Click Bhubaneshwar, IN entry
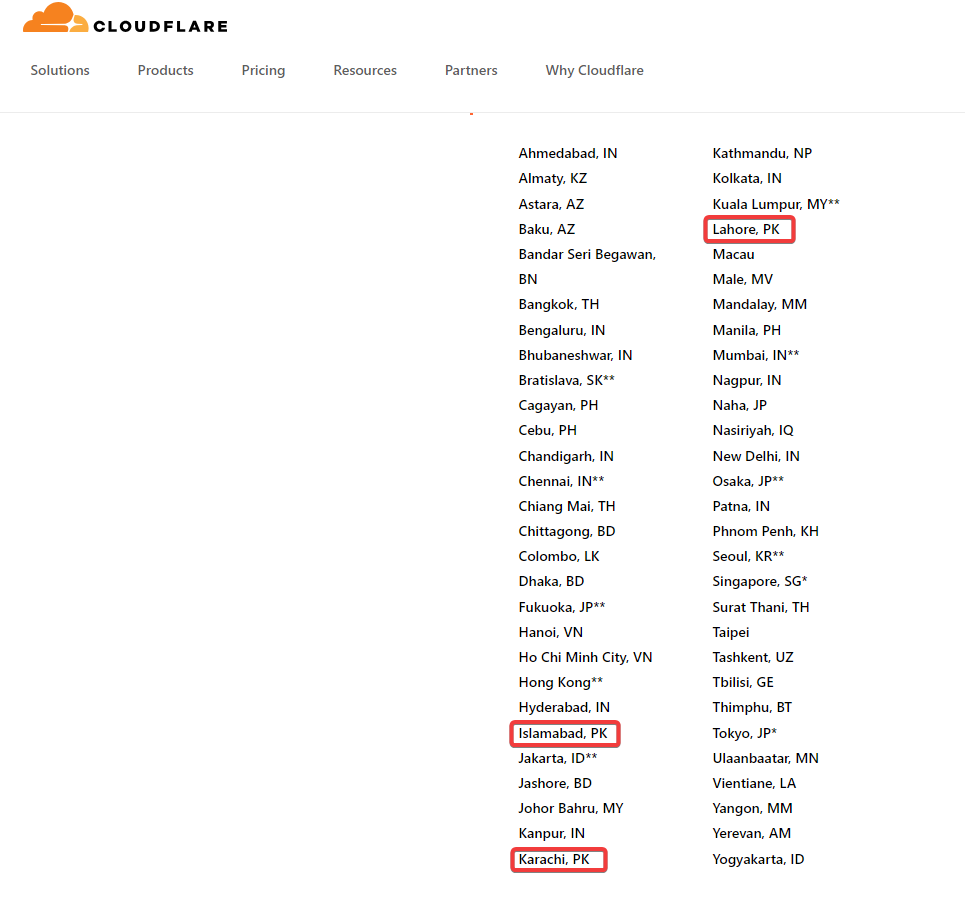 point(575,356)
